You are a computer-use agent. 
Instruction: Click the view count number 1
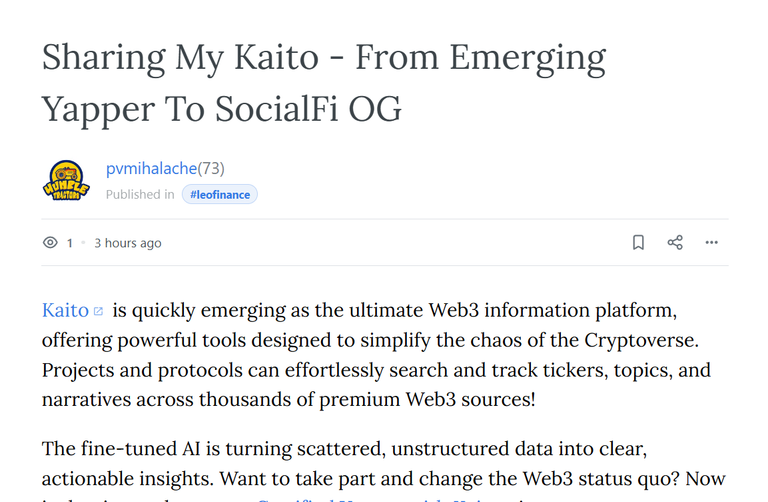click(x=70, y=243)
